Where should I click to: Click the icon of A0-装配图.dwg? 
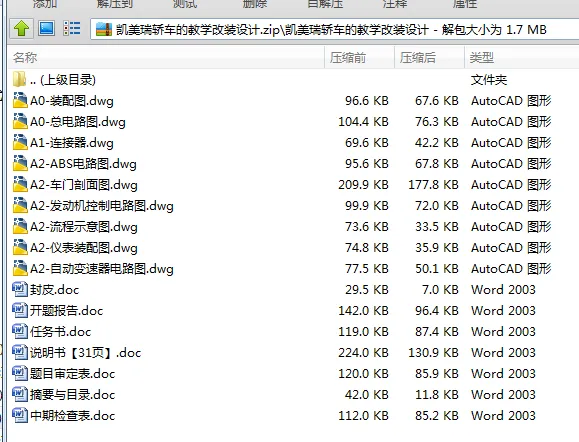(20, 100)
